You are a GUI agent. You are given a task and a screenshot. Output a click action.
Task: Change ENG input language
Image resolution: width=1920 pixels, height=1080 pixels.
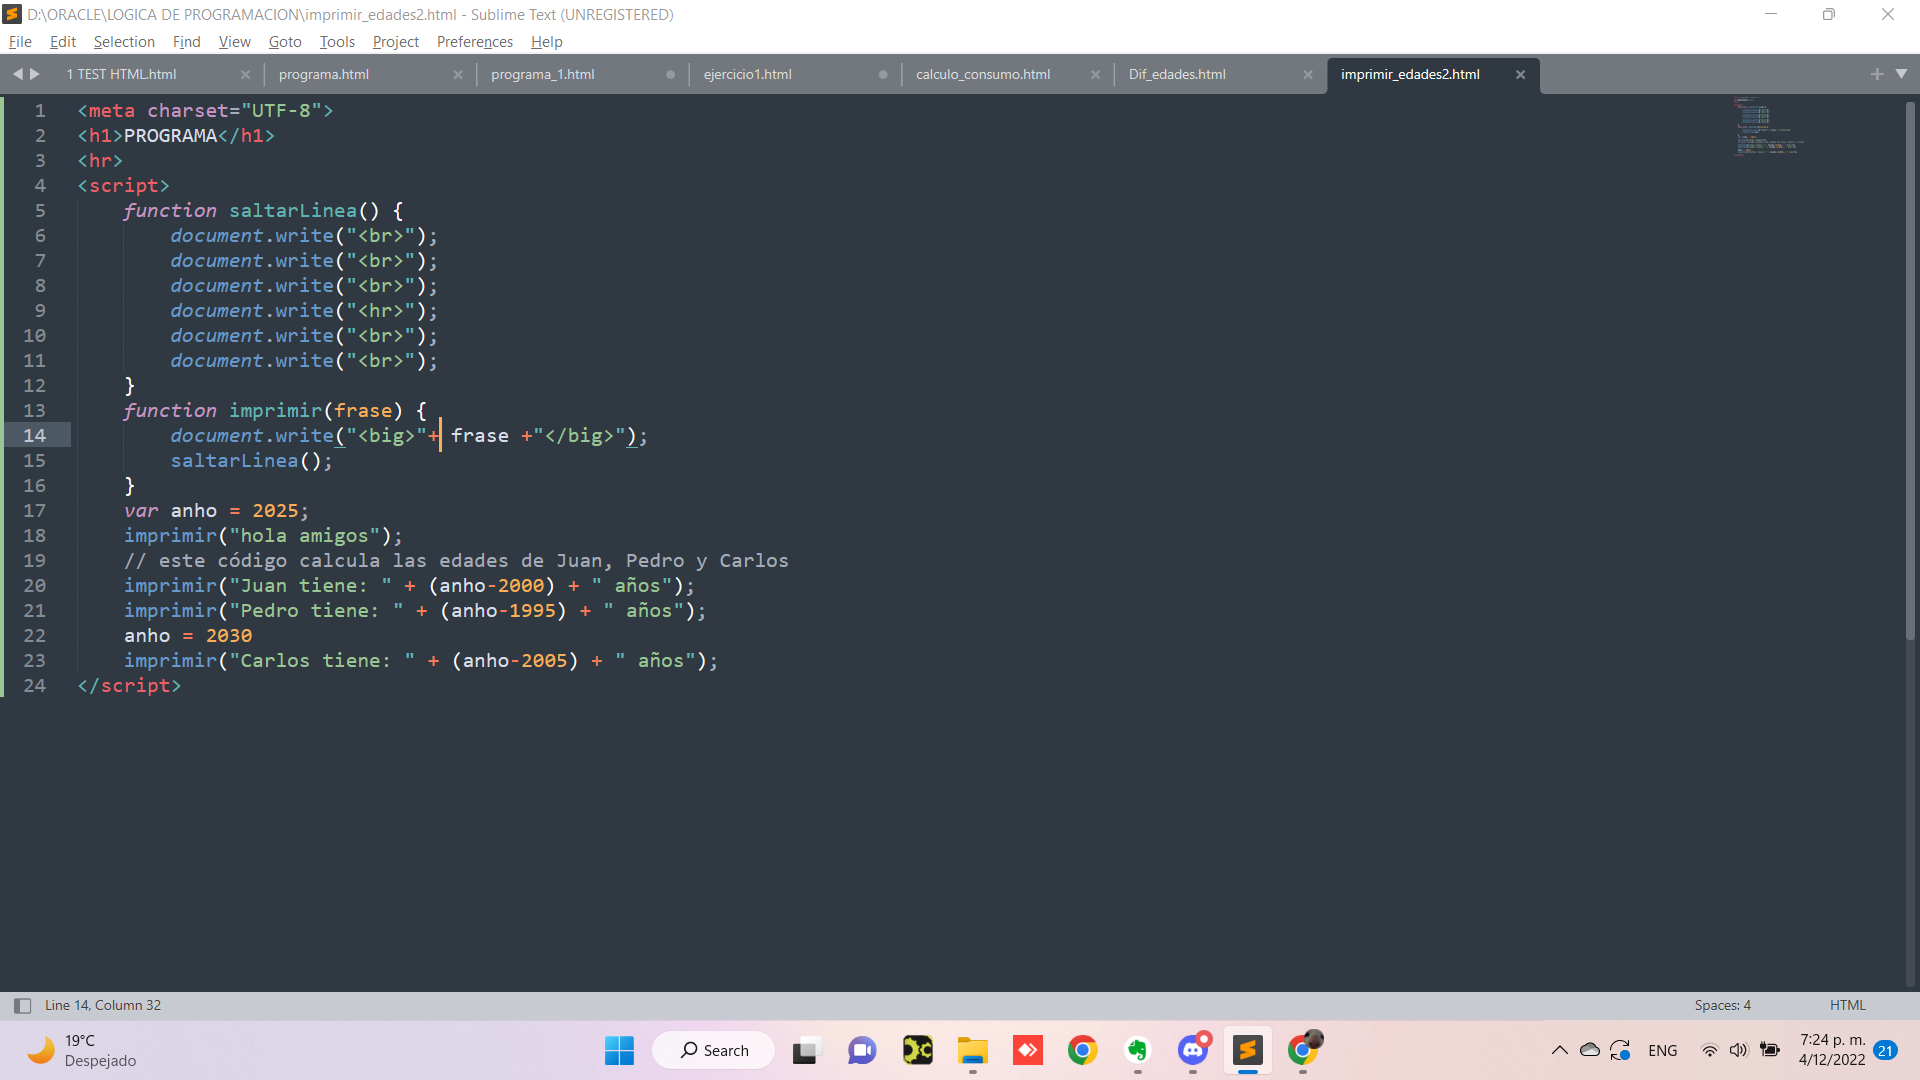1663,1050
